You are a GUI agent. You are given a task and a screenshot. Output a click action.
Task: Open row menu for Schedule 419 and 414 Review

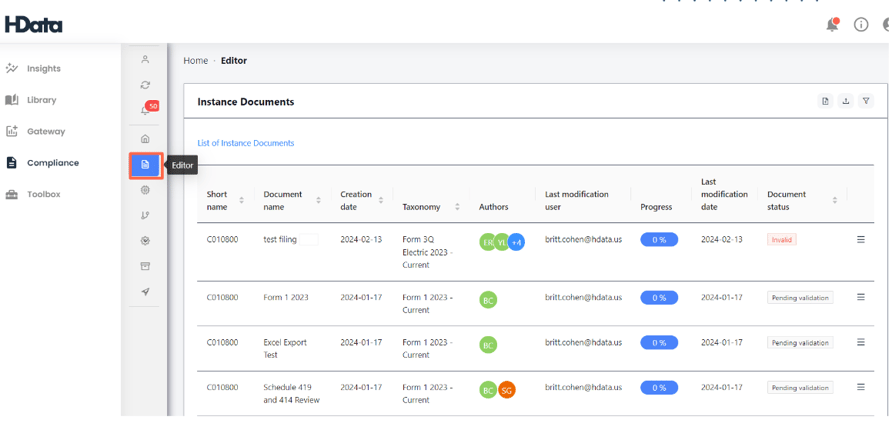[x=861, y=387]
